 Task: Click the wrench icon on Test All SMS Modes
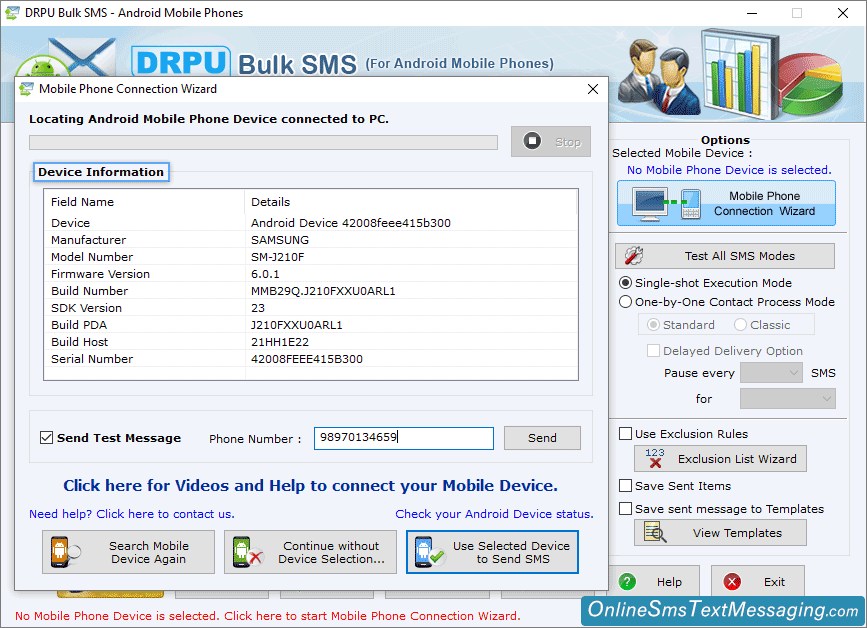click(x=634, y=256)
